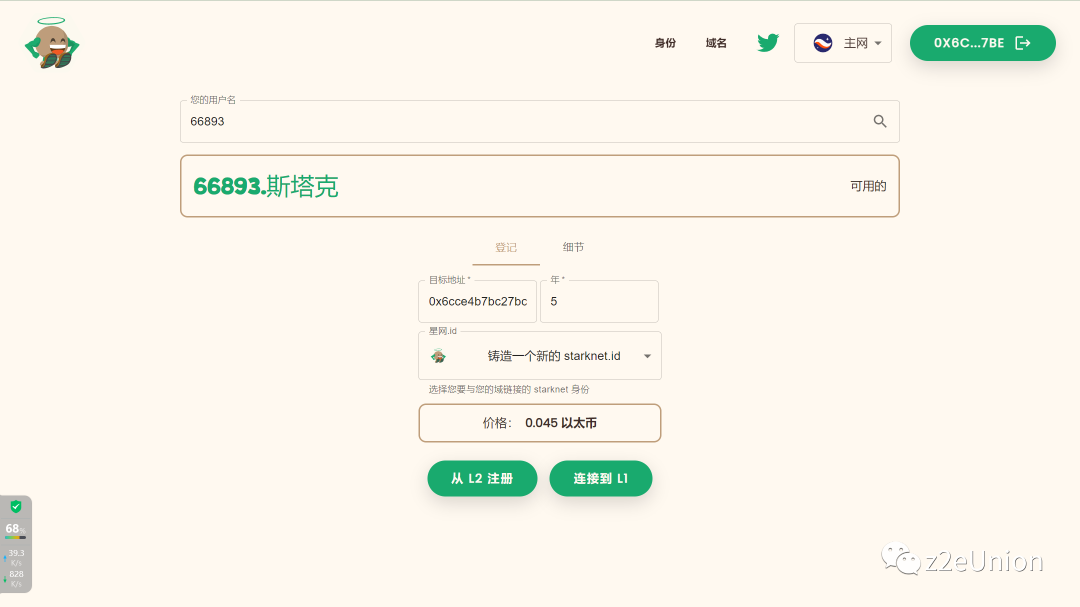Click the logout arrow on wallet button
The height and width of the screenshot is (607, 1080).
1022,43
